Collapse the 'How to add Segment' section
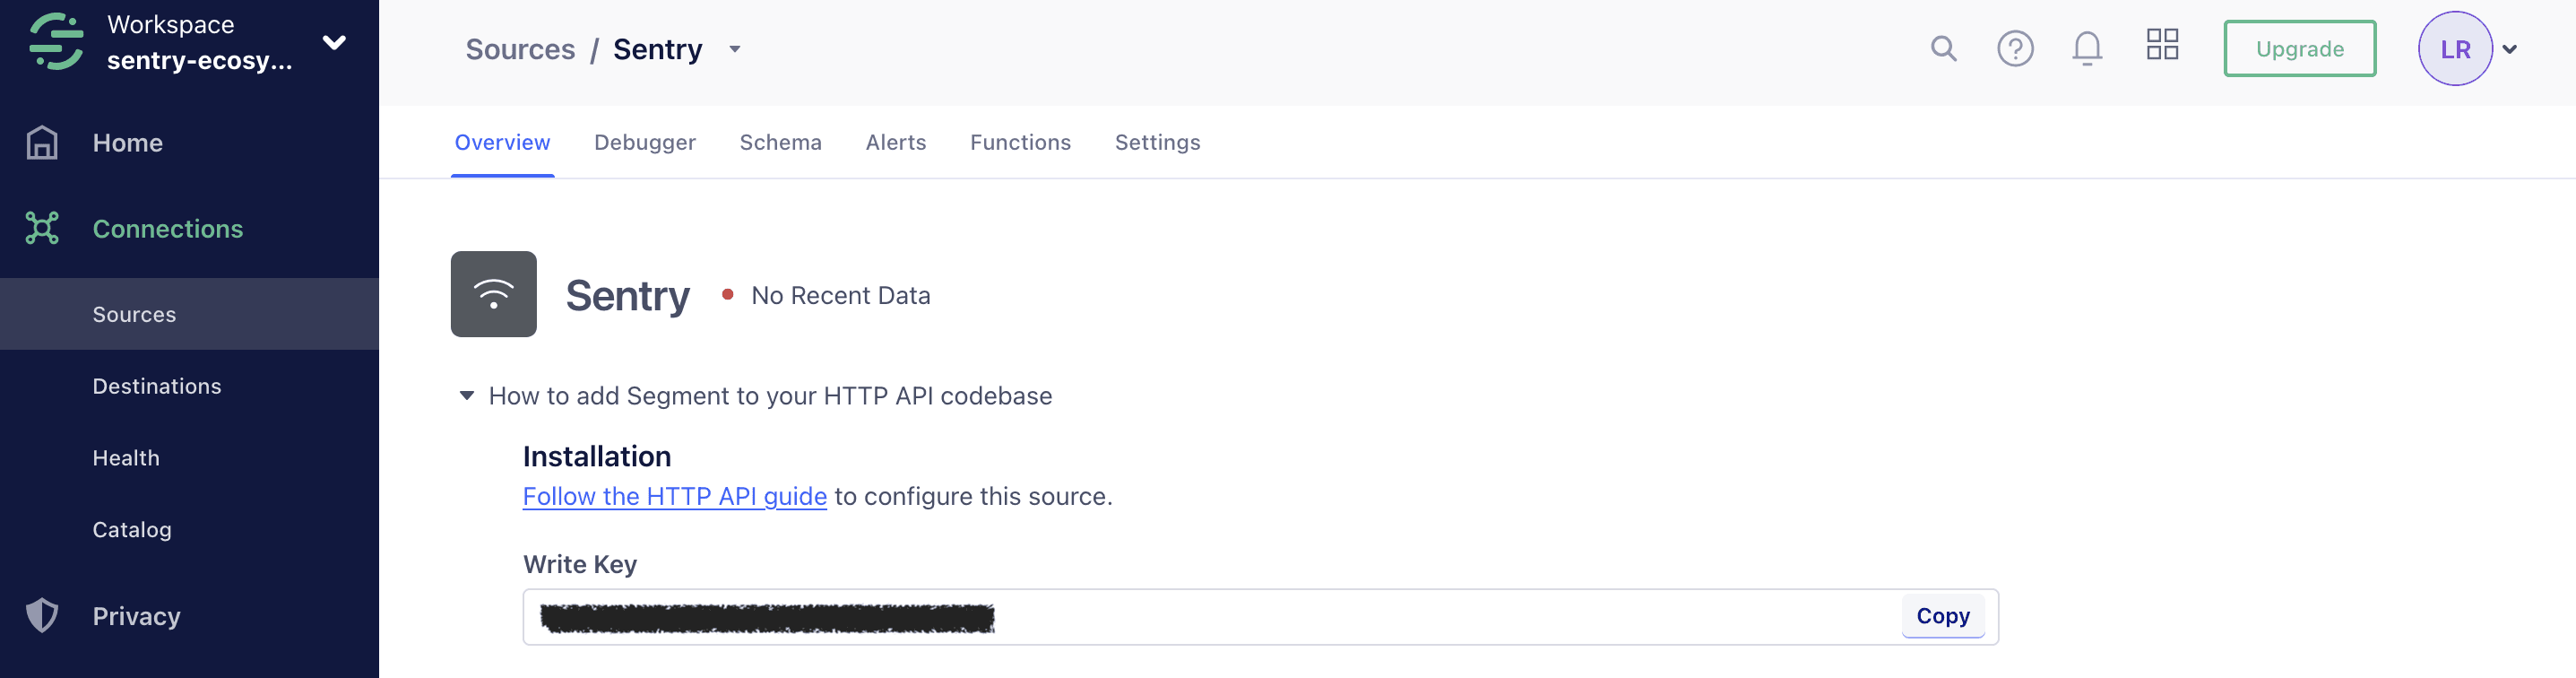This screenshot has height=678, width=2576. point(467,396)
